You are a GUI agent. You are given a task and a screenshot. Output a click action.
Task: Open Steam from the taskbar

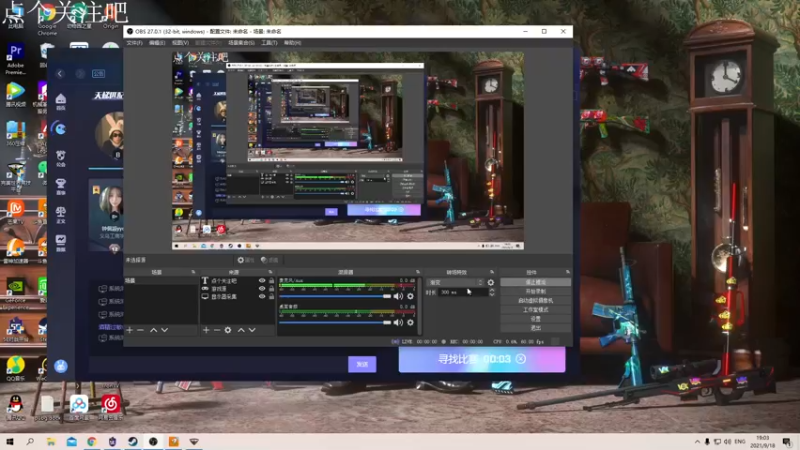click(x=133, y=441)
